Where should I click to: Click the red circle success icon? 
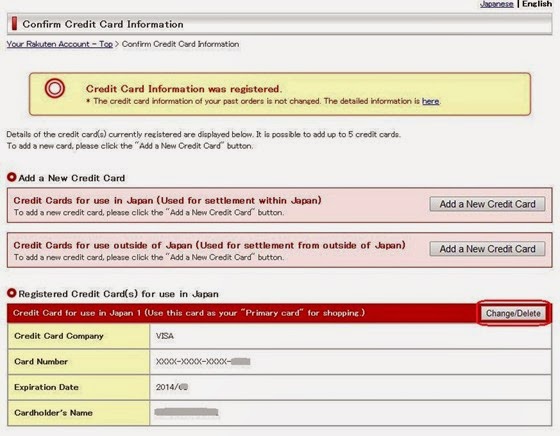coord(55,88)
